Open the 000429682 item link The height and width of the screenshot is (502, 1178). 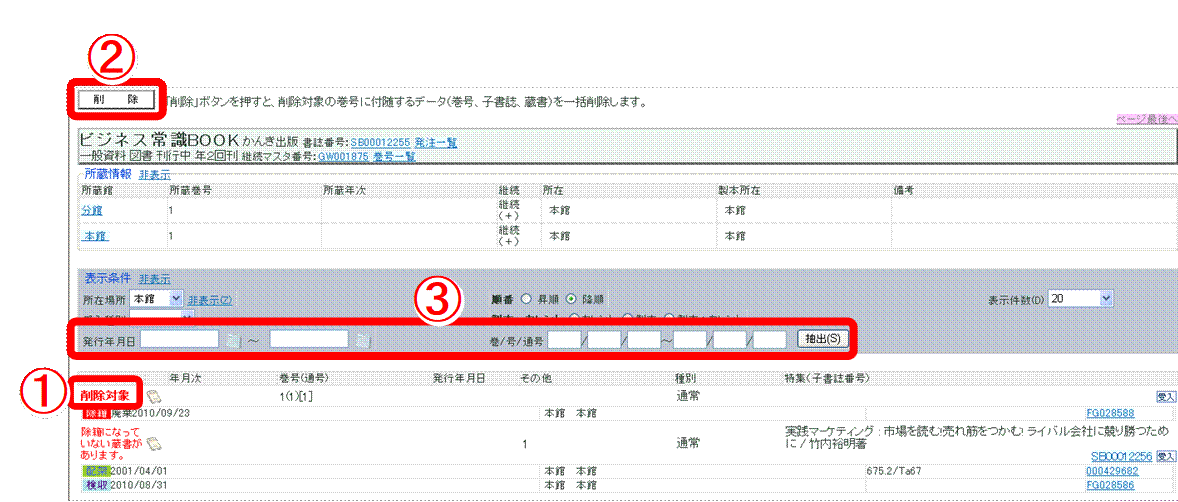tap(1112, 471)
